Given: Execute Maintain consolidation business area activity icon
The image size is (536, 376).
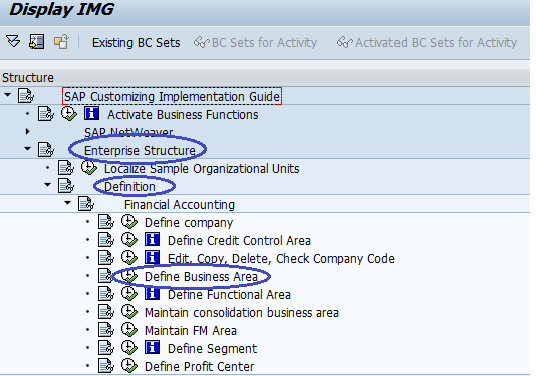Looking at the screenshot, I should [x=130, y=312].
